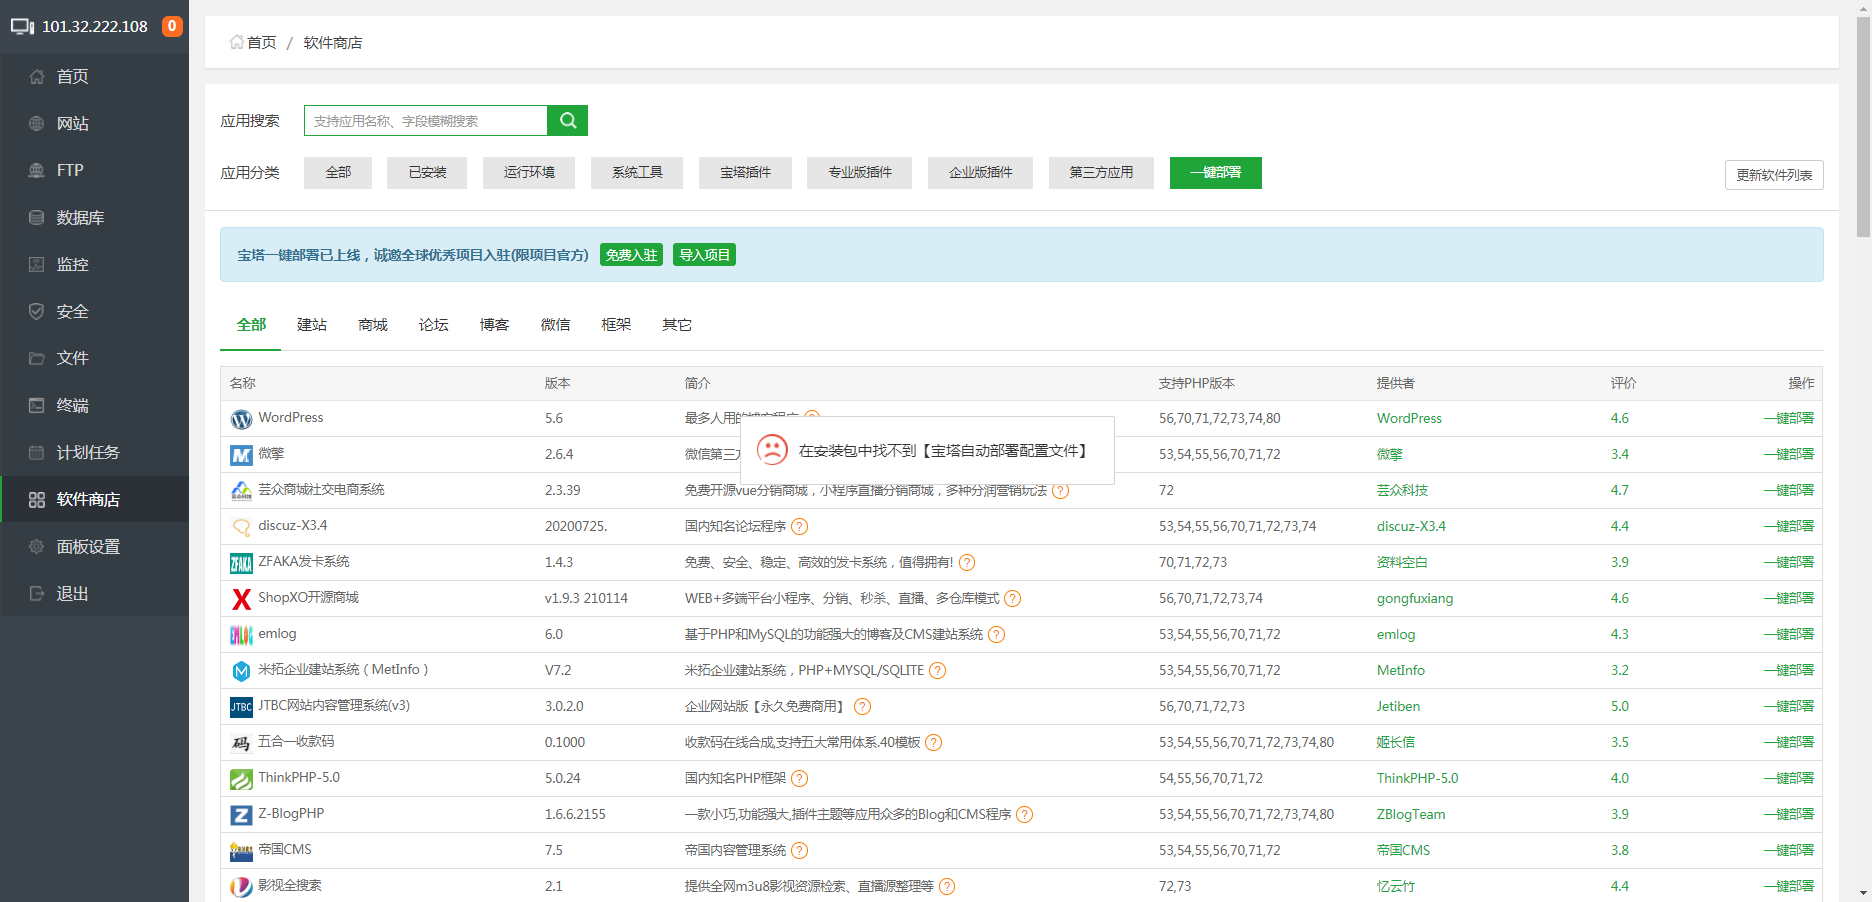Open 安全 in the sidebar
The height and width of the screenshot is (902, 1872).
(94, 311)
